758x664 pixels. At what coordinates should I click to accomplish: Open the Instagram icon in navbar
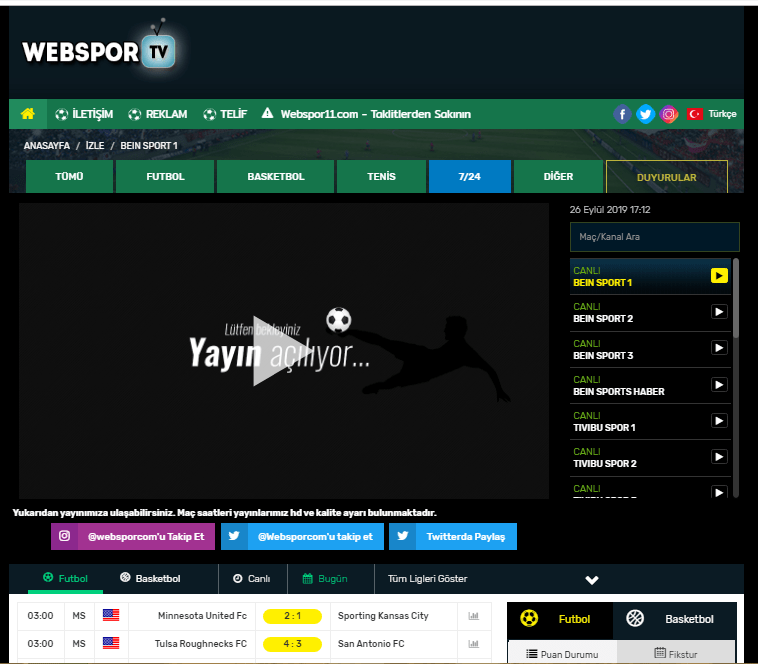pos(669,114)
